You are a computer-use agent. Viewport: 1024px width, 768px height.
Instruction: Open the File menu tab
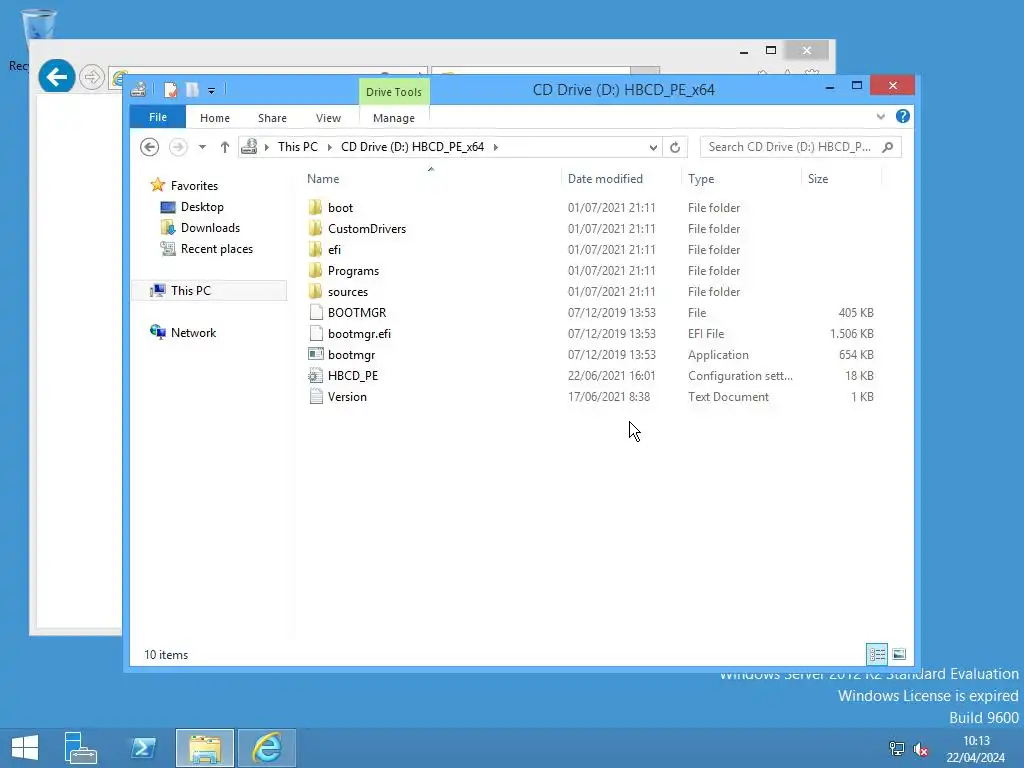(x=158, y=117)
